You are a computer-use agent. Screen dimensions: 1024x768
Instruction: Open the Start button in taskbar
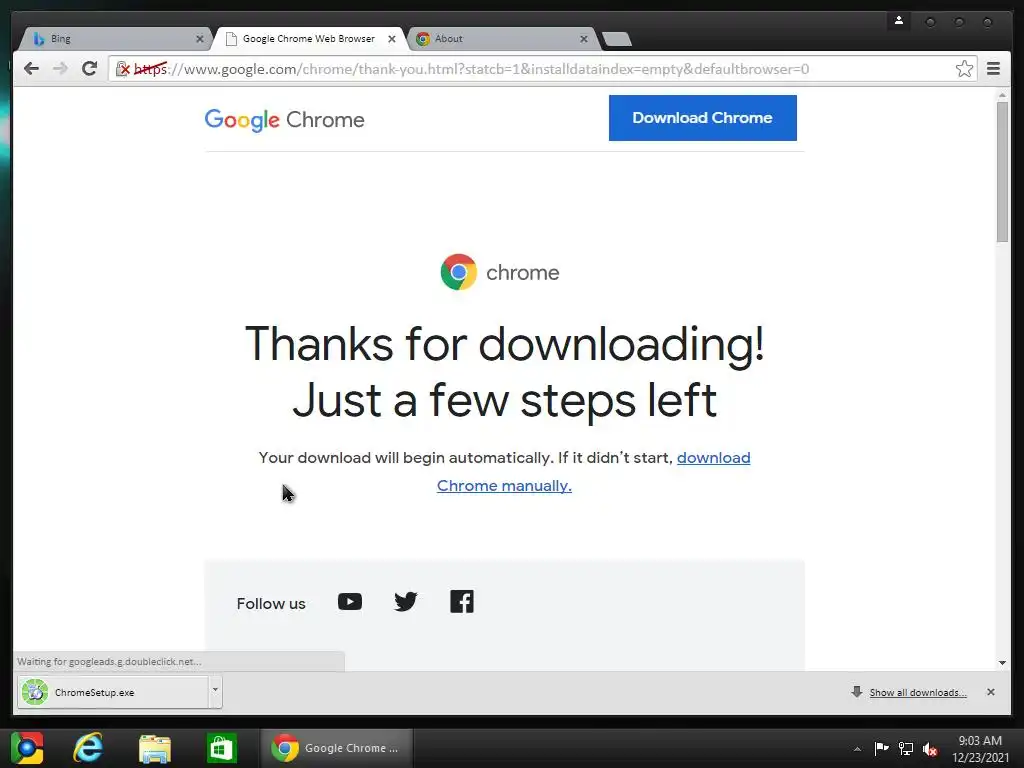click(x=27, y=748)
